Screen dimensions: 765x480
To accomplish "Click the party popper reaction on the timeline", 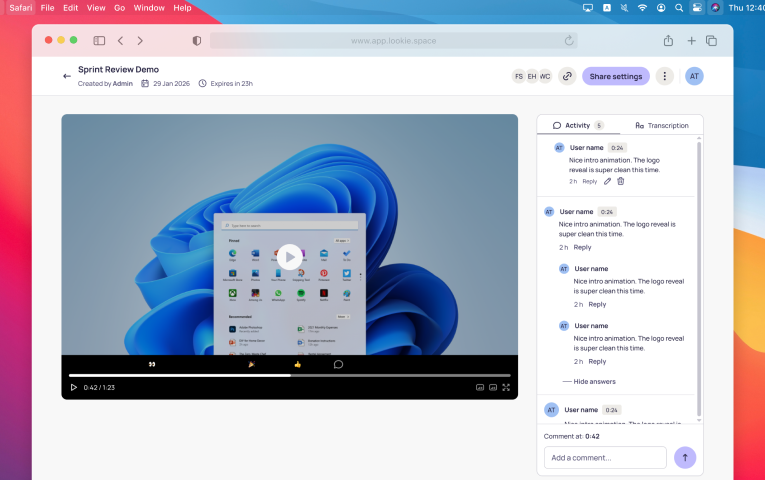I will click(251, 364).
